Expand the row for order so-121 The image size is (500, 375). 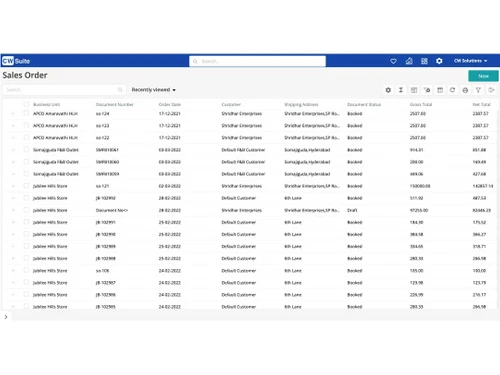coord(13,186)
